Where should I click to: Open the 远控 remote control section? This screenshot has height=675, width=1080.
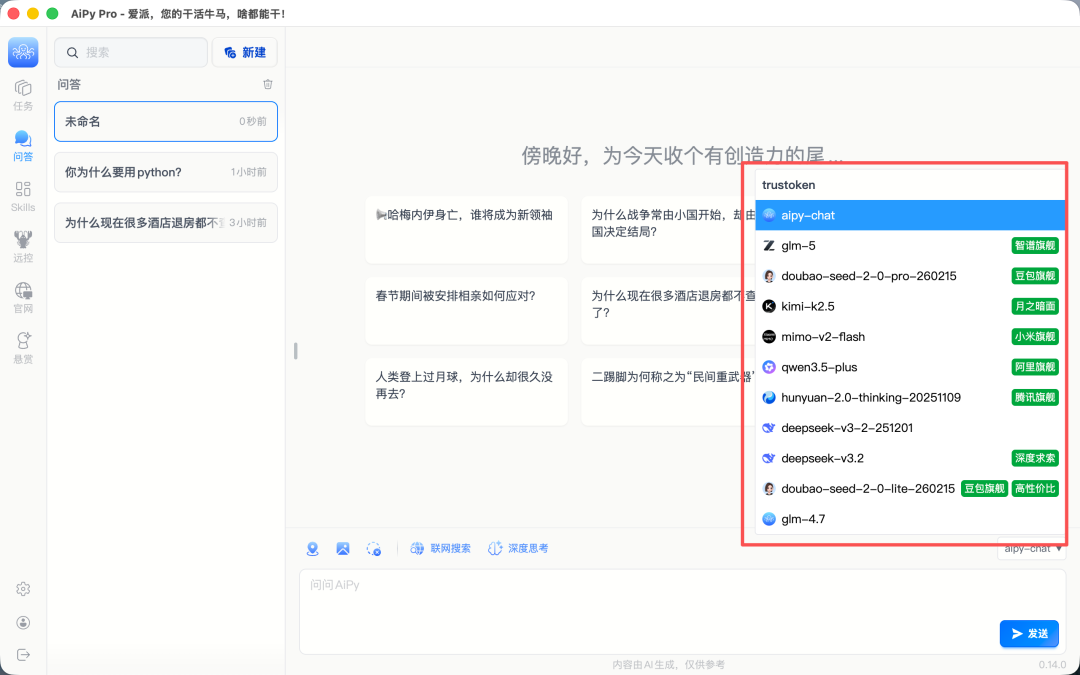(x=23, y=247)
